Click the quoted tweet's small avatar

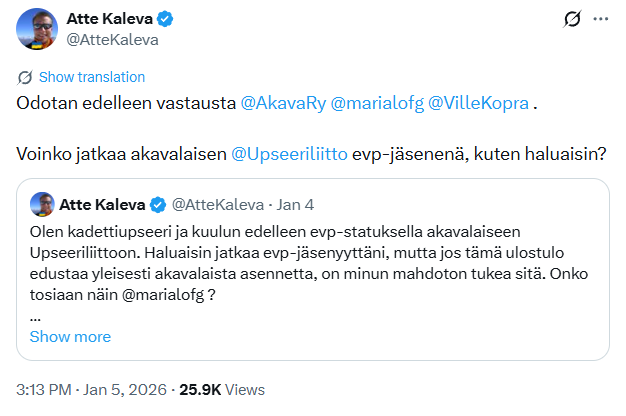click(x=42, y=205)
